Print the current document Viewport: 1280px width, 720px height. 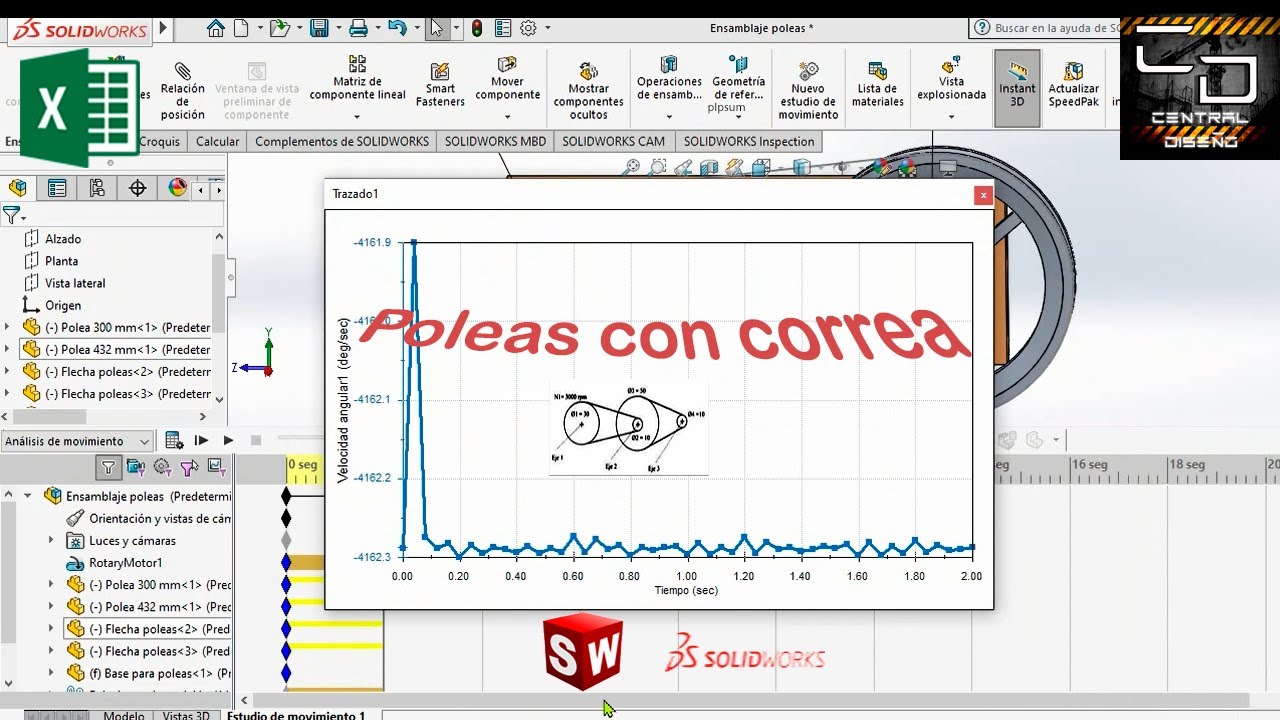coord(358,28)
